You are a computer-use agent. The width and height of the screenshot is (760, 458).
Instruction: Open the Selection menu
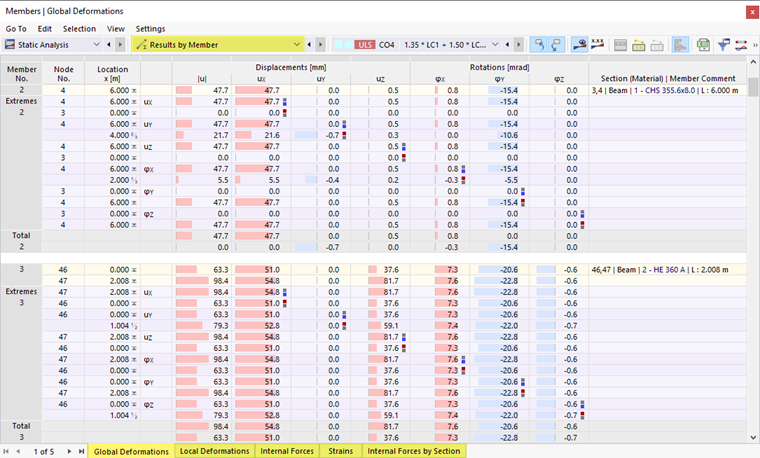click(79, 29)
